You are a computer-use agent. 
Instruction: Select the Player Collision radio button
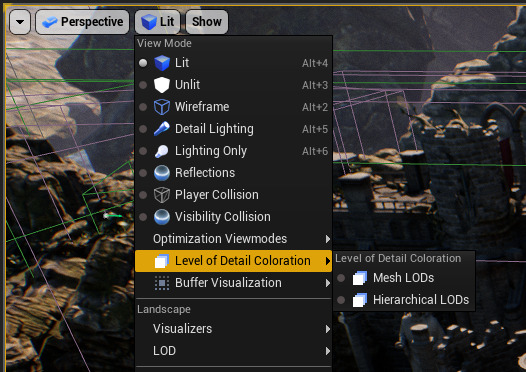click(x=143, y=195)
